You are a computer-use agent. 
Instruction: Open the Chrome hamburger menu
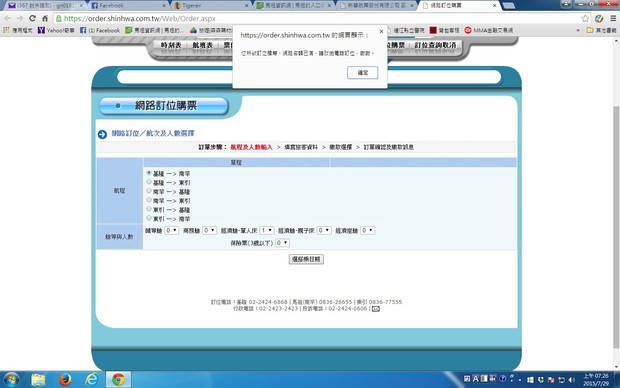(x=613, y=18)
